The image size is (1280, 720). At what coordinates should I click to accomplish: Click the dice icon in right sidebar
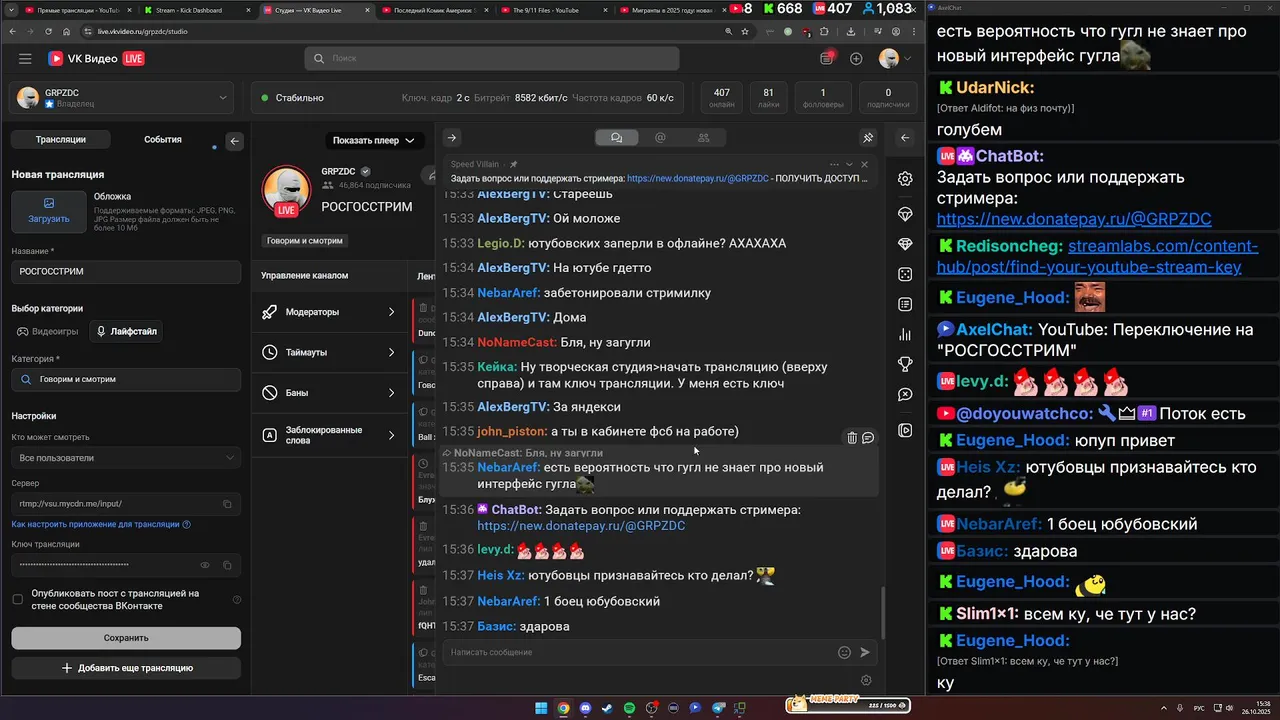click(x=905, y=273)
